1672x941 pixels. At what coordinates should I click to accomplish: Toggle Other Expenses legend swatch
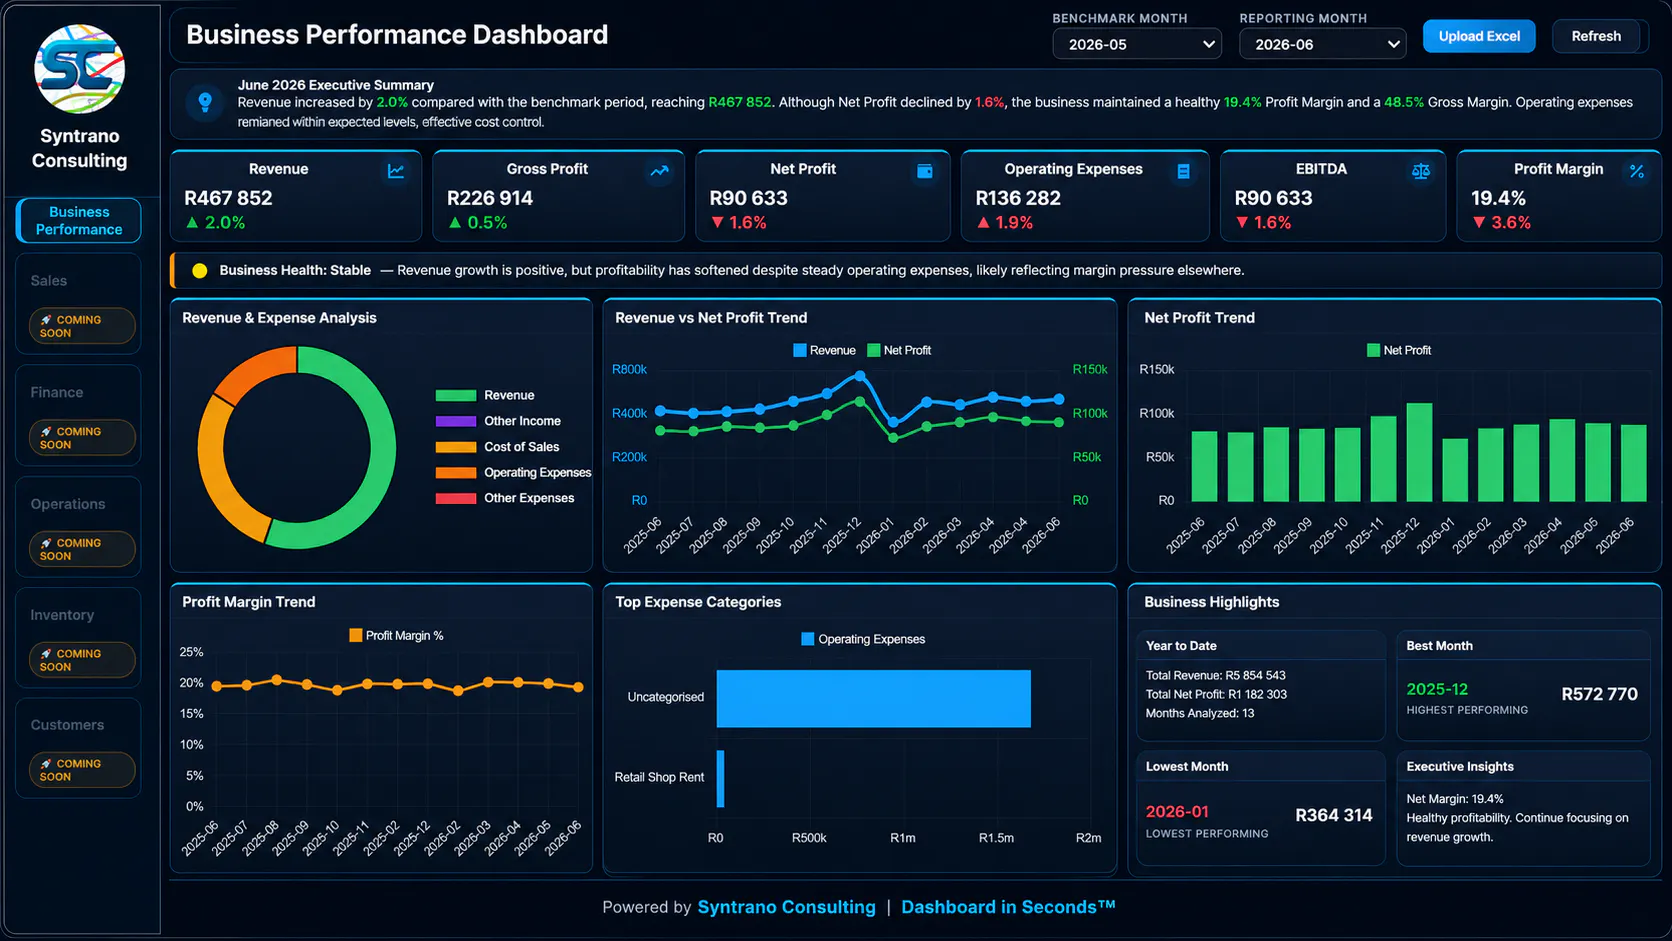tap(456, 498)
